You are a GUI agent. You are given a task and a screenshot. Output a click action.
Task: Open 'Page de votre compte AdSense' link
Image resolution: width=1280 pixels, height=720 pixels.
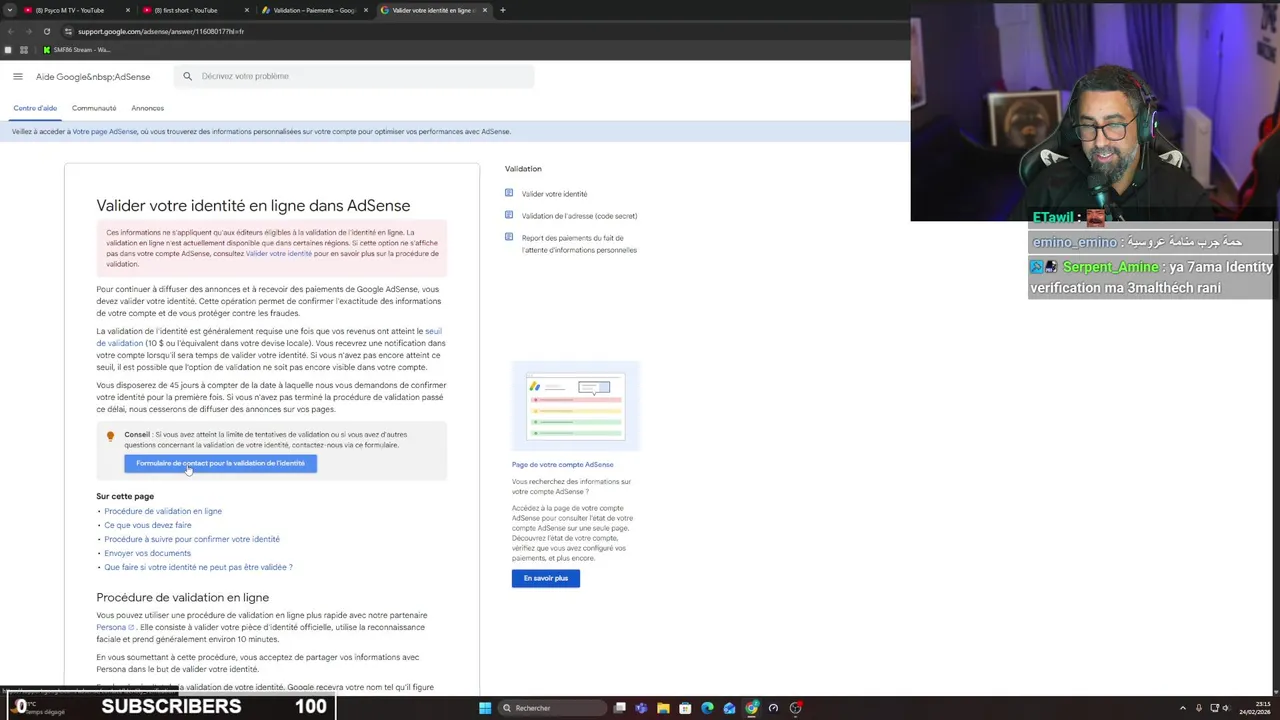click(x=562, y=465)
